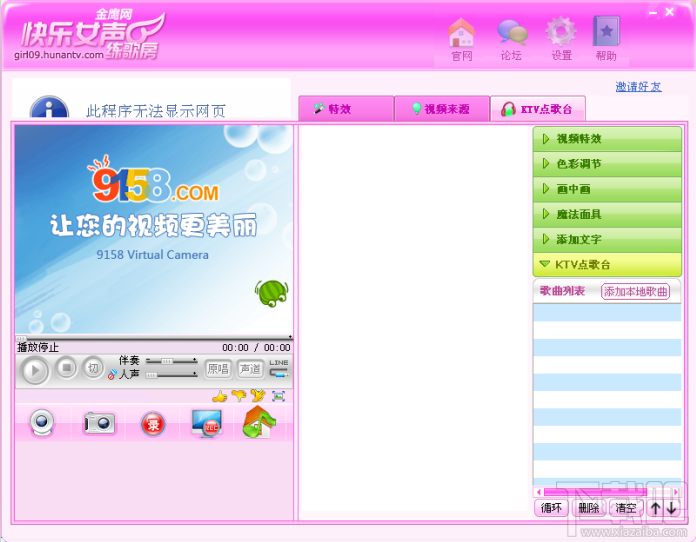Image resolution: width=696 pixels, height=542 pixels.
Task: Close the application window
Action: [x=669, y=12]
